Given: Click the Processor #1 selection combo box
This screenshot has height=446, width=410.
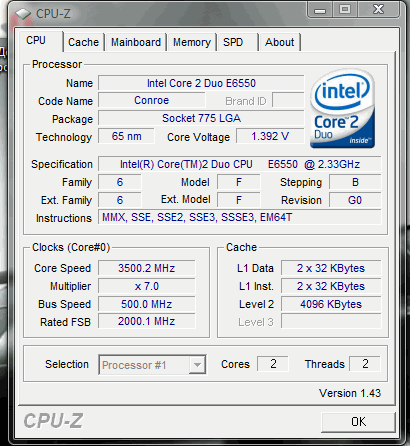Looking at the screenshot, I should click(152, 365).
